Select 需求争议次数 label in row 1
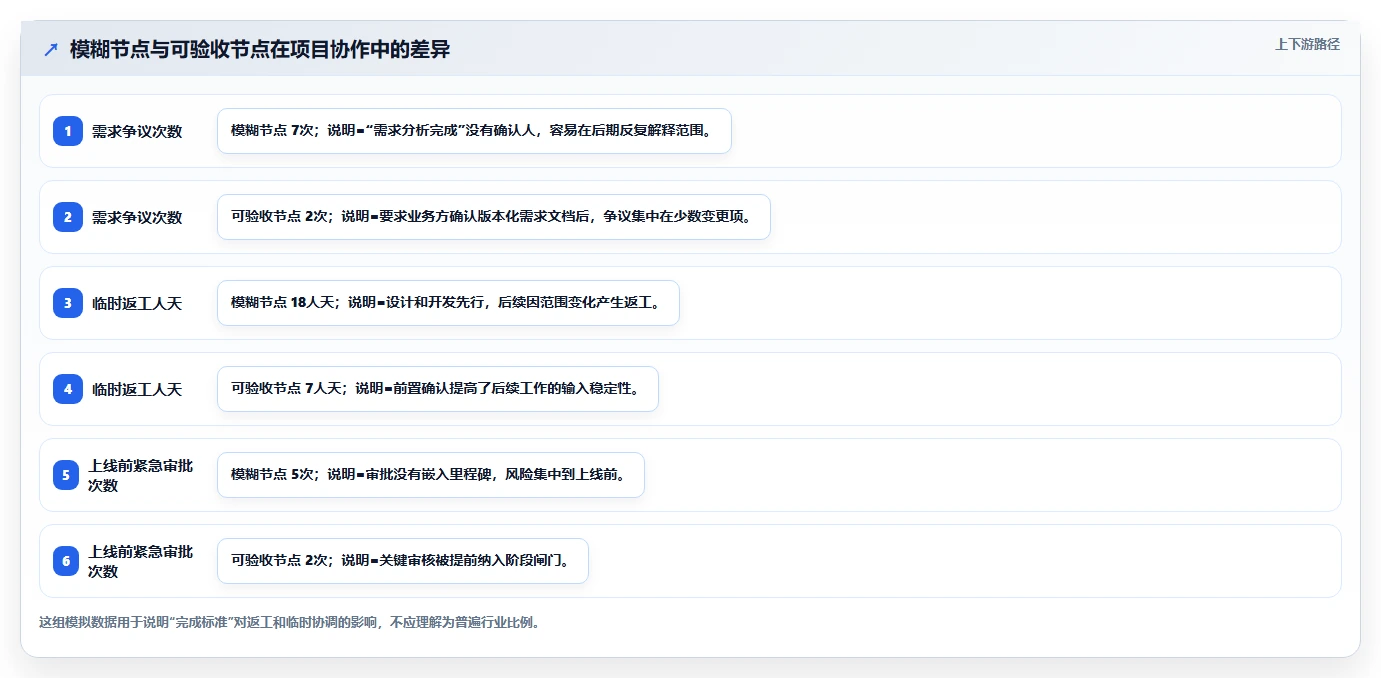This screenshot has height=678, width=1381. 137,131
